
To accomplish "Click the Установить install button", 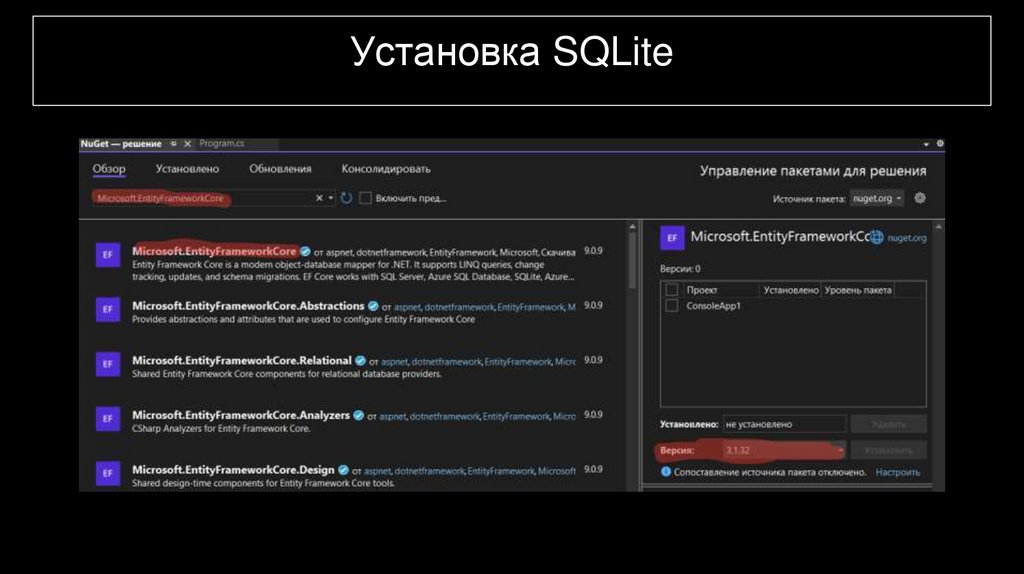I will [x=888, y=450].
